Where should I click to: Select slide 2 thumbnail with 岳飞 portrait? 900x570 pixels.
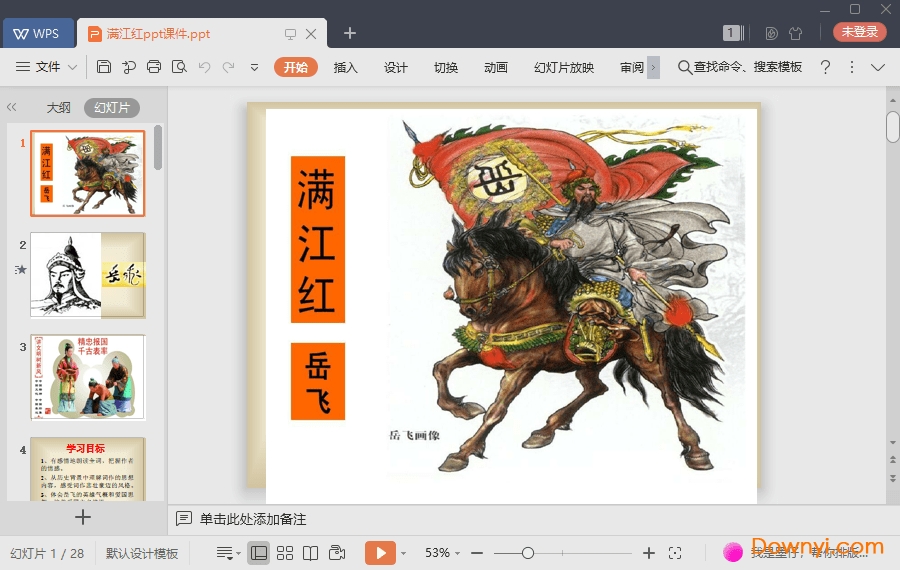(88, 275)
